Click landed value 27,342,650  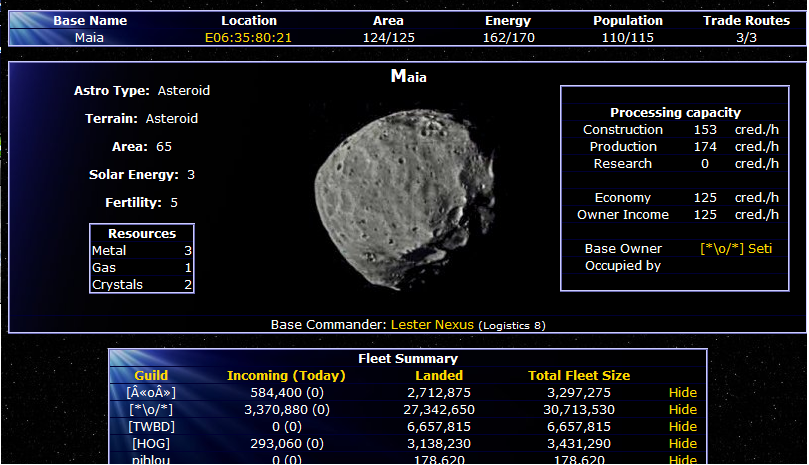tap(439, 409)
